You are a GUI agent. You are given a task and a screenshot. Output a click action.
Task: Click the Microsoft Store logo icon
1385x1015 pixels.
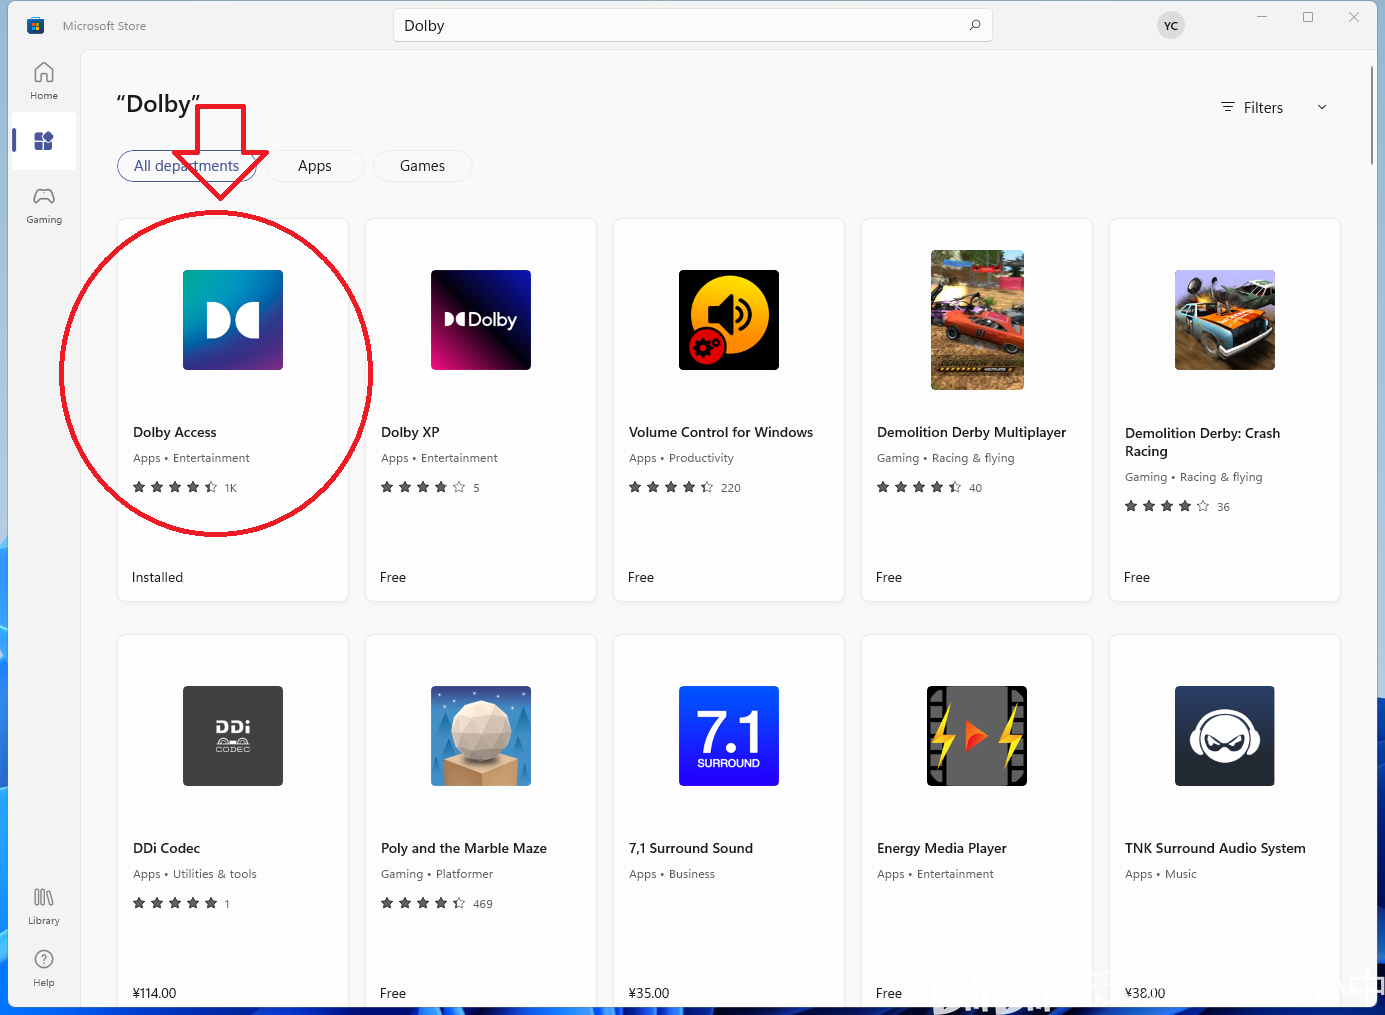tap(36, 25)
